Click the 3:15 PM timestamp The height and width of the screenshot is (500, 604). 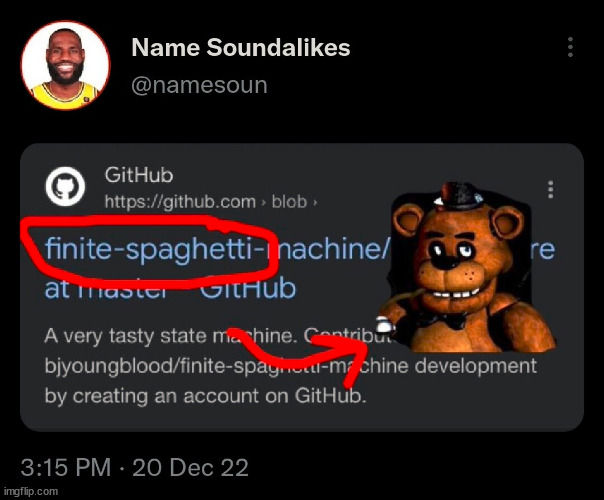(66, 467)
